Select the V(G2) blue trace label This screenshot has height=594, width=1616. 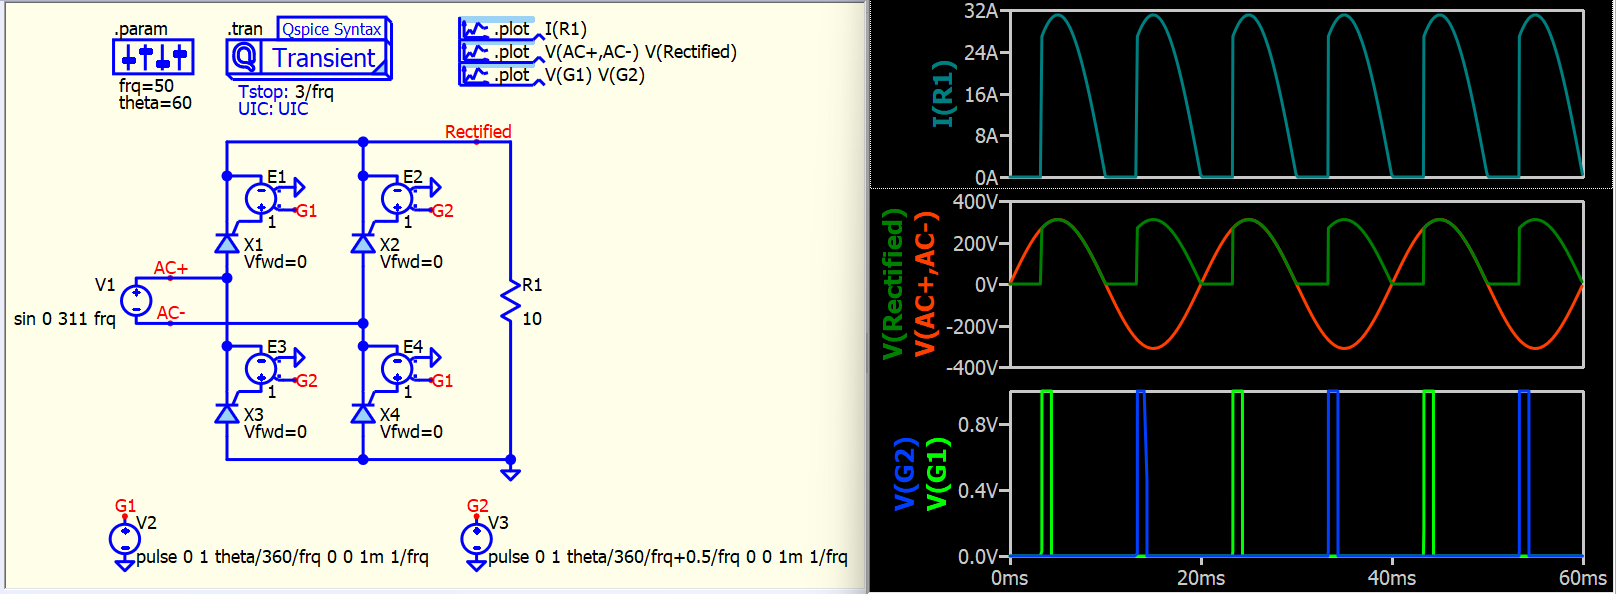pyautogui.click(x=904, y=474)
